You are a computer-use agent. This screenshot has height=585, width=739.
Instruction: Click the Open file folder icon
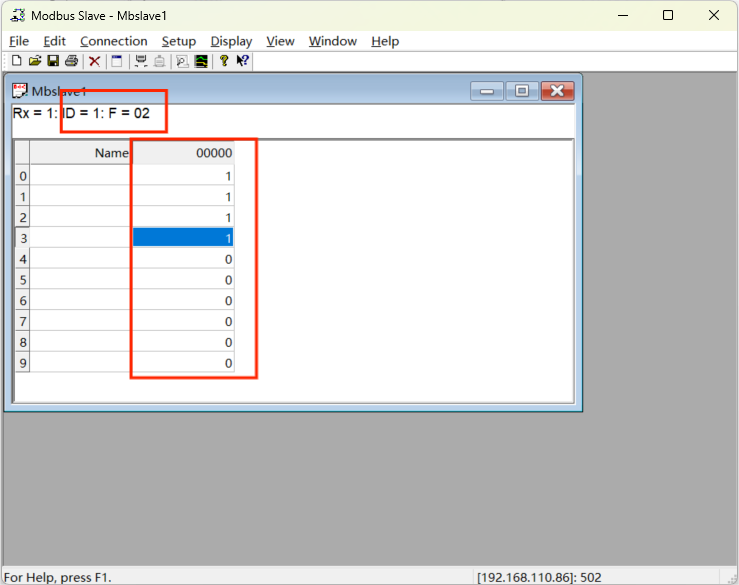pos(34,61)
